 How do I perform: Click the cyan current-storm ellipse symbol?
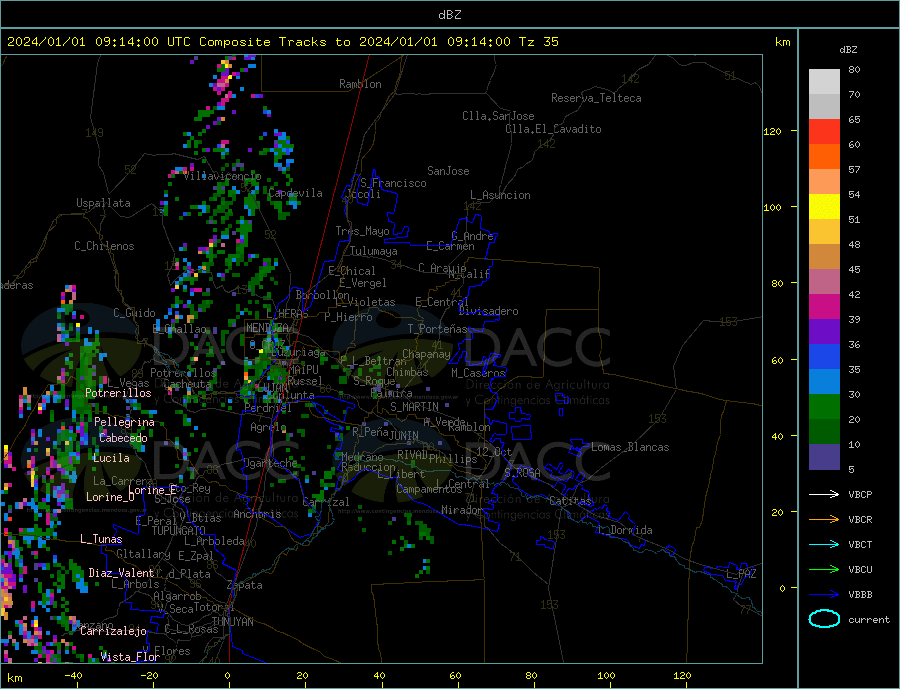[824, 619]
